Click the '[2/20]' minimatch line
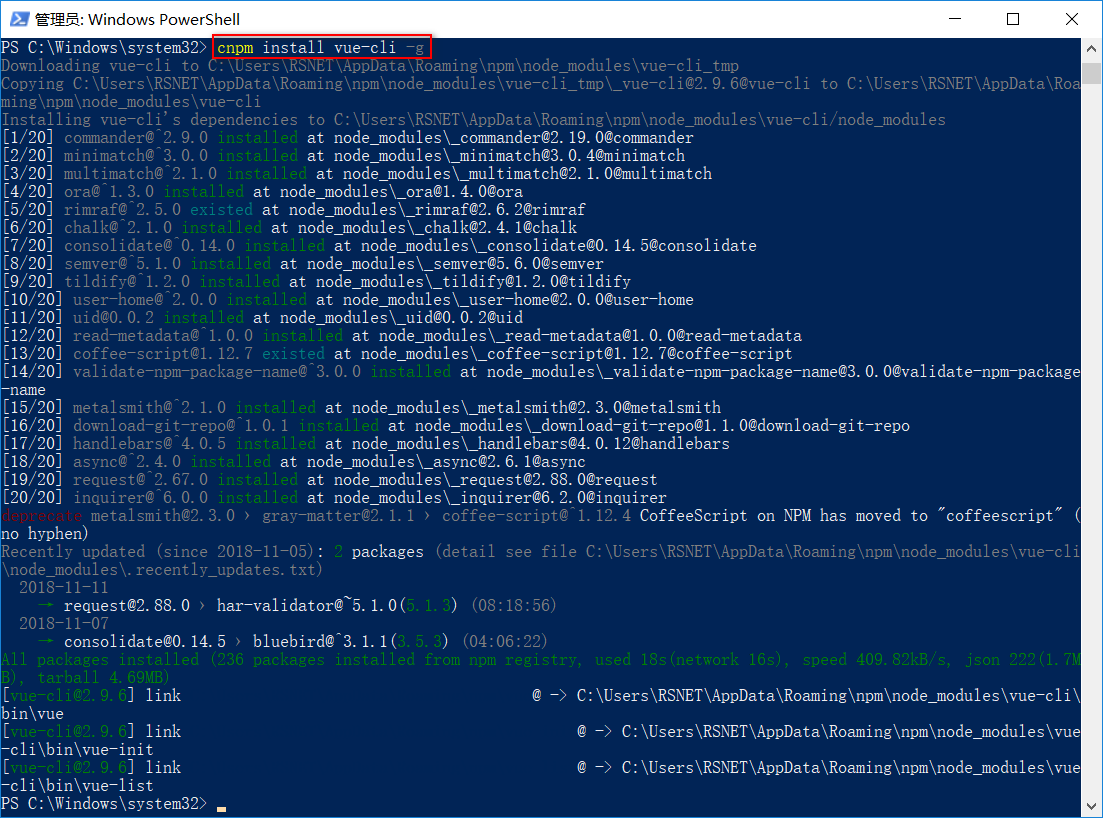This screenshot has width=1103, height=818. coord(343,155)
